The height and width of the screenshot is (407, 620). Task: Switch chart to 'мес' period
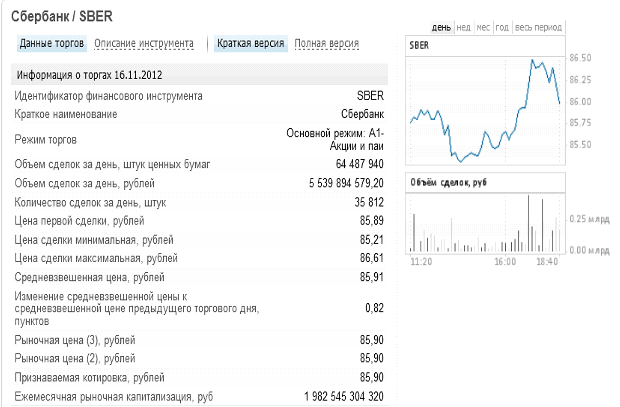coord(483,28)
